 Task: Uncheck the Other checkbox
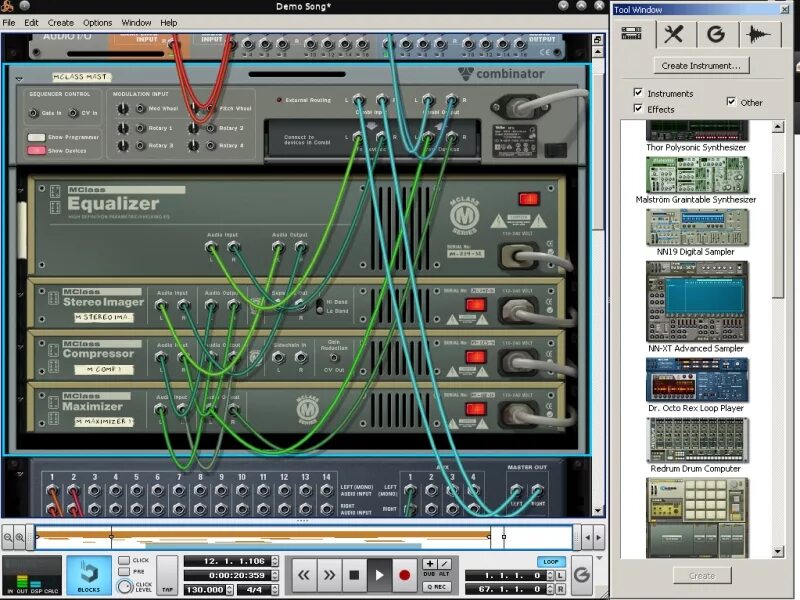point(731,102)
